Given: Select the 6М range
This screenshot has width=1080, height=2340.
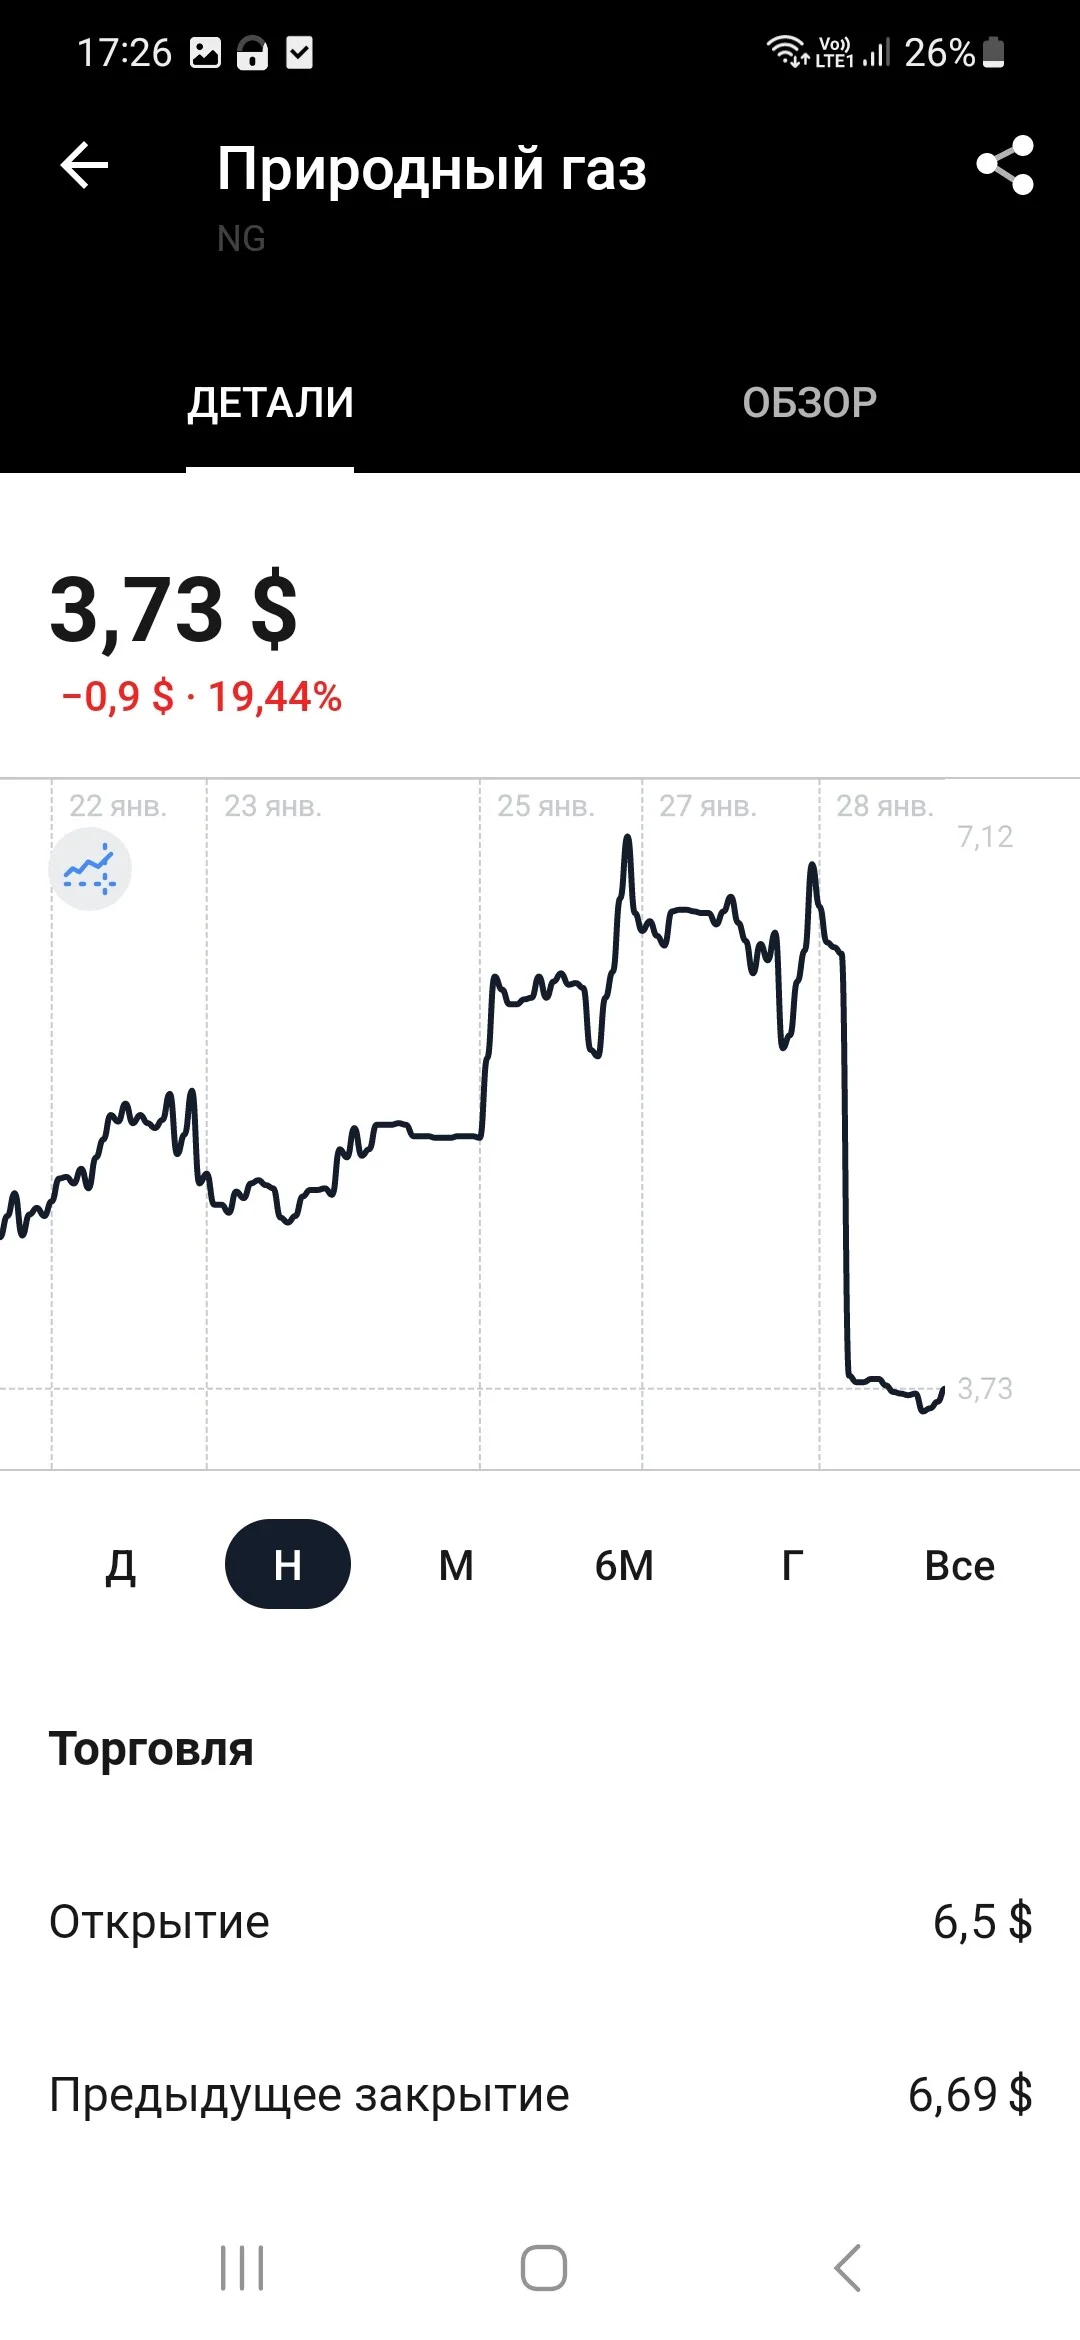Looking at the screenshot, I should tap(624, 1565).
